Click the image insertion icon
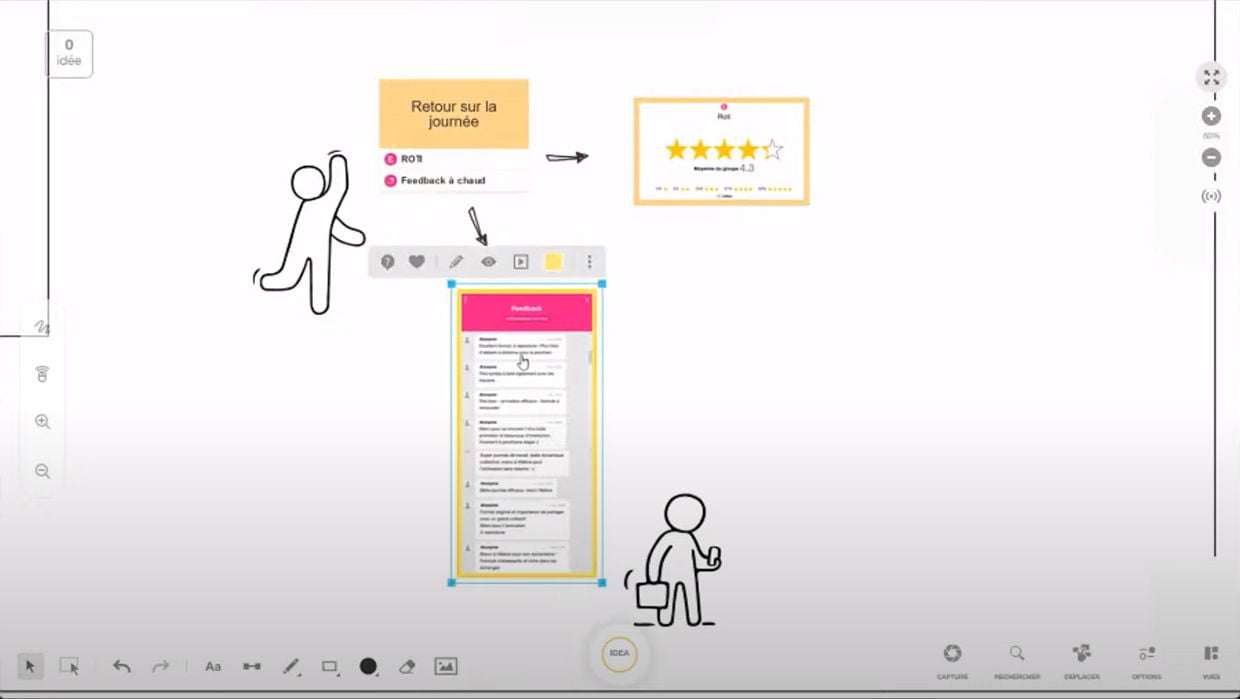This screenshot has width=1240, height=699. coord(445,666)
